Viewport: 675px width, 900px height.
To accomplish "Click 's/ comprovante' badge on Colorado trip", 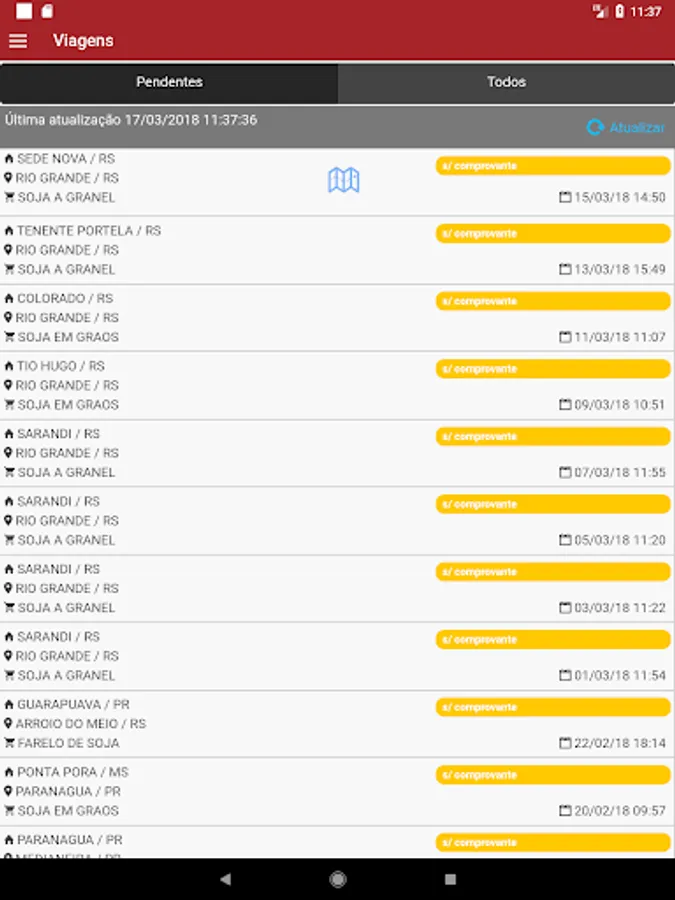I will tap(553, 301).
